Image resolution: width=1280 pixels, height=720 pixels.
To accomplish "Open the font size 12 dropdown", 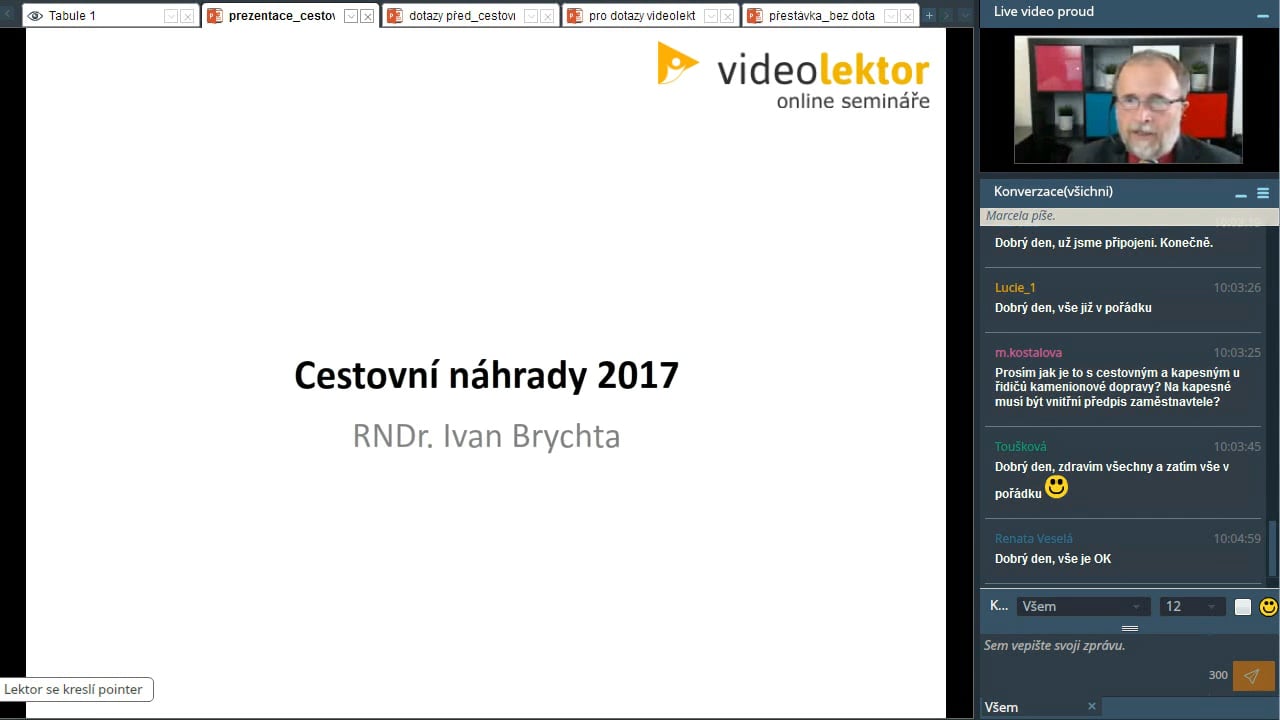I will (x=1192, y=606).
